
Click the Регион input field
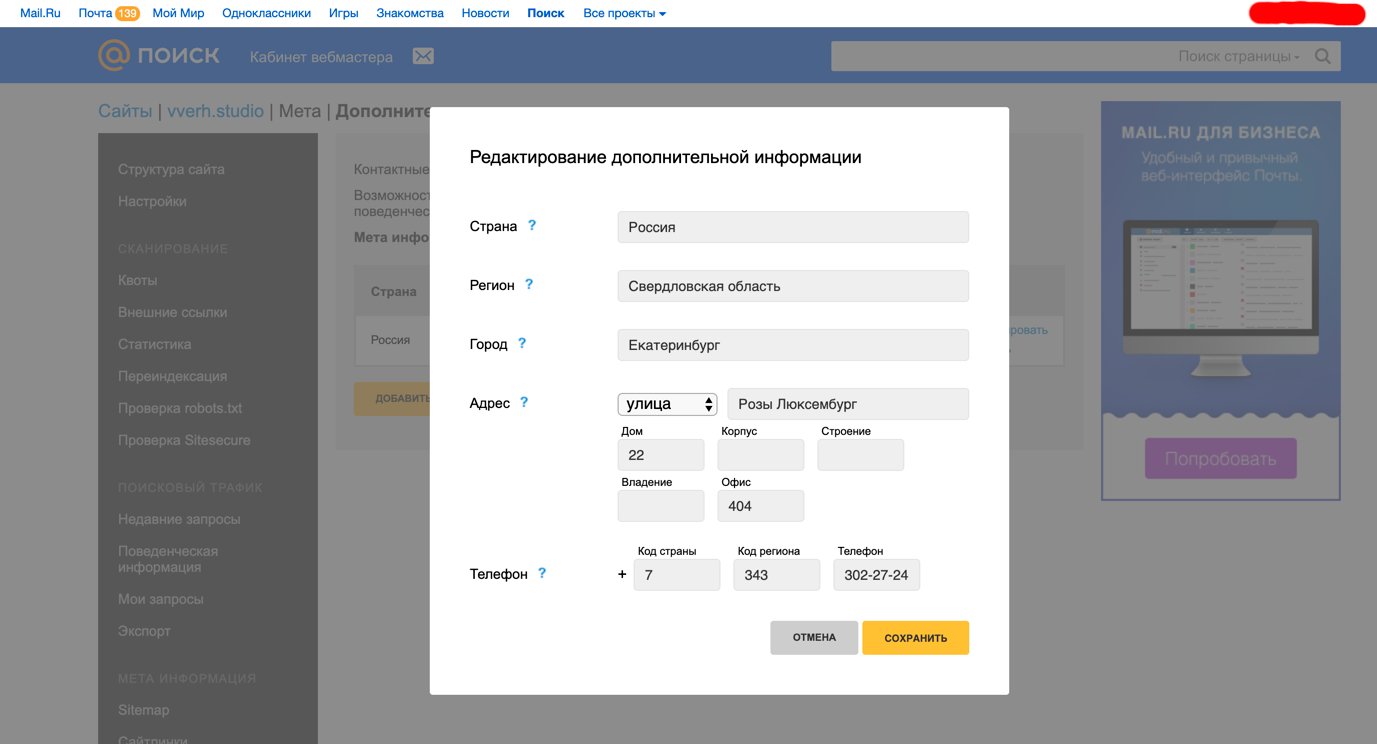[x=793, y=286]
